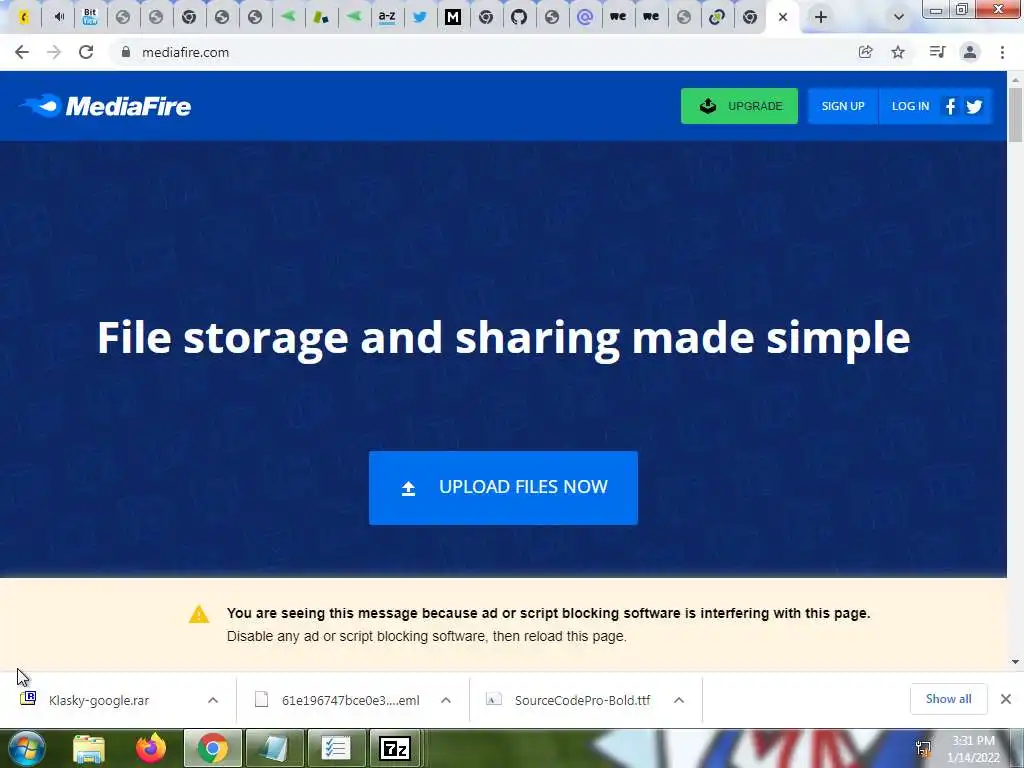Click the scrollbar down arrow

point(1015,662)
